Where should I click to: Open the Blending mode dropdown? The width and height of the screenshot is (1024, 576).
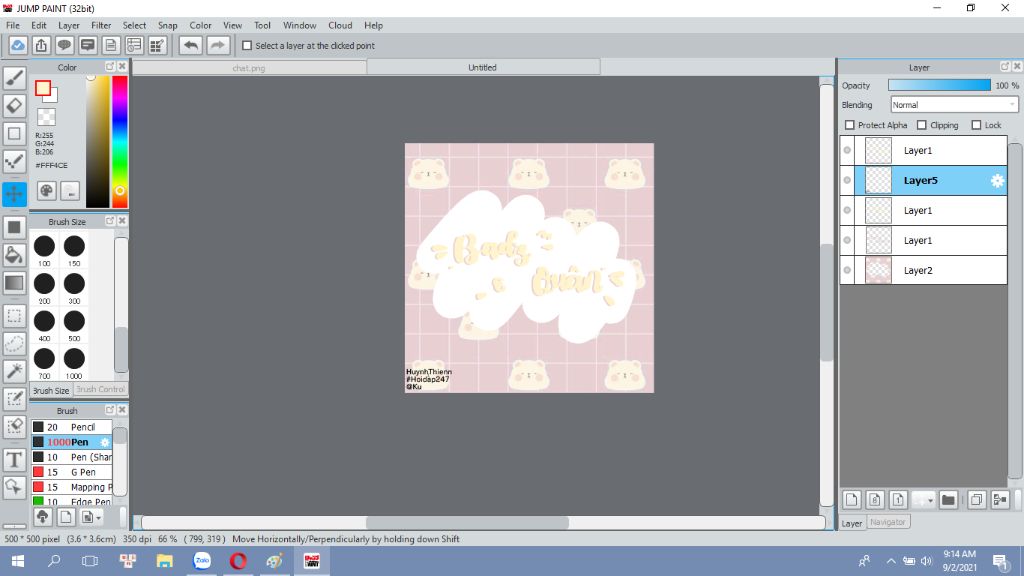pyautogui.click(x=954, y=104)
